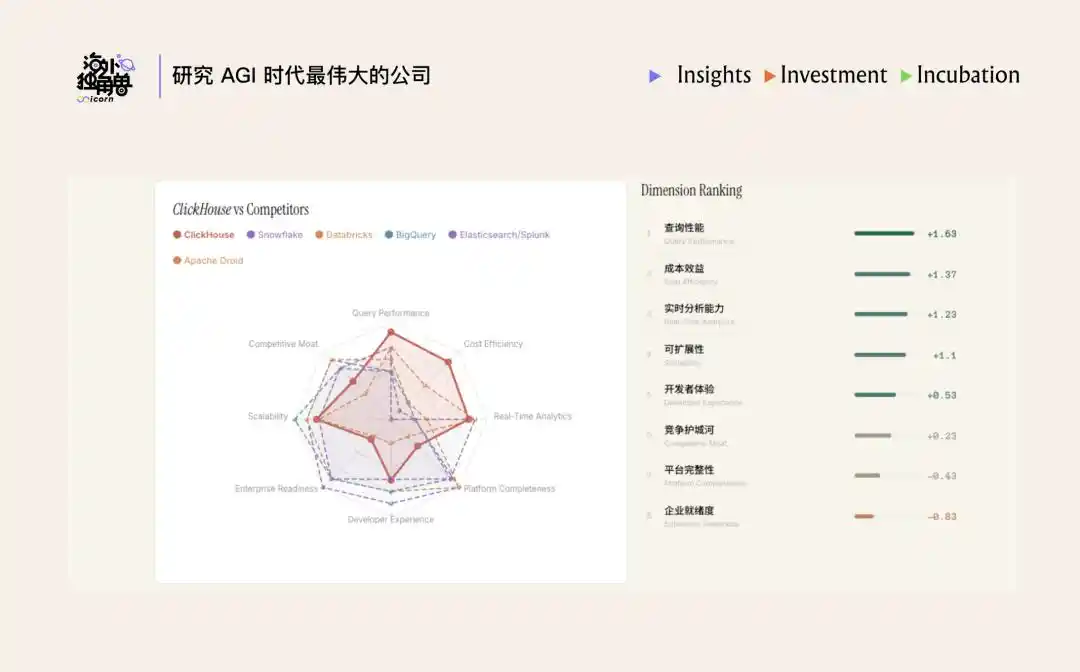Select ClickHouse Query Performance data point
The image size is (1080, 672).
[x=391, y=333]
